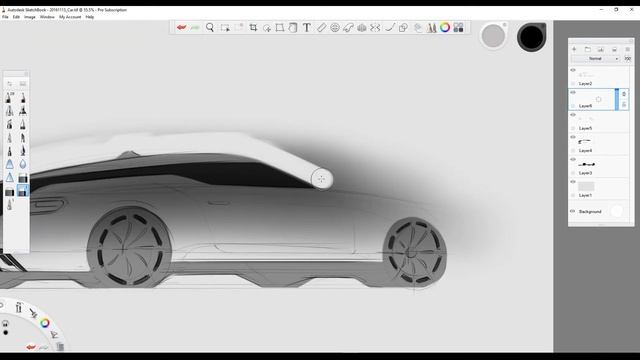The height and width of the screenshot is (360, 640).
Task: Select the Layer4 thumbnail
Action: point(586,142)
